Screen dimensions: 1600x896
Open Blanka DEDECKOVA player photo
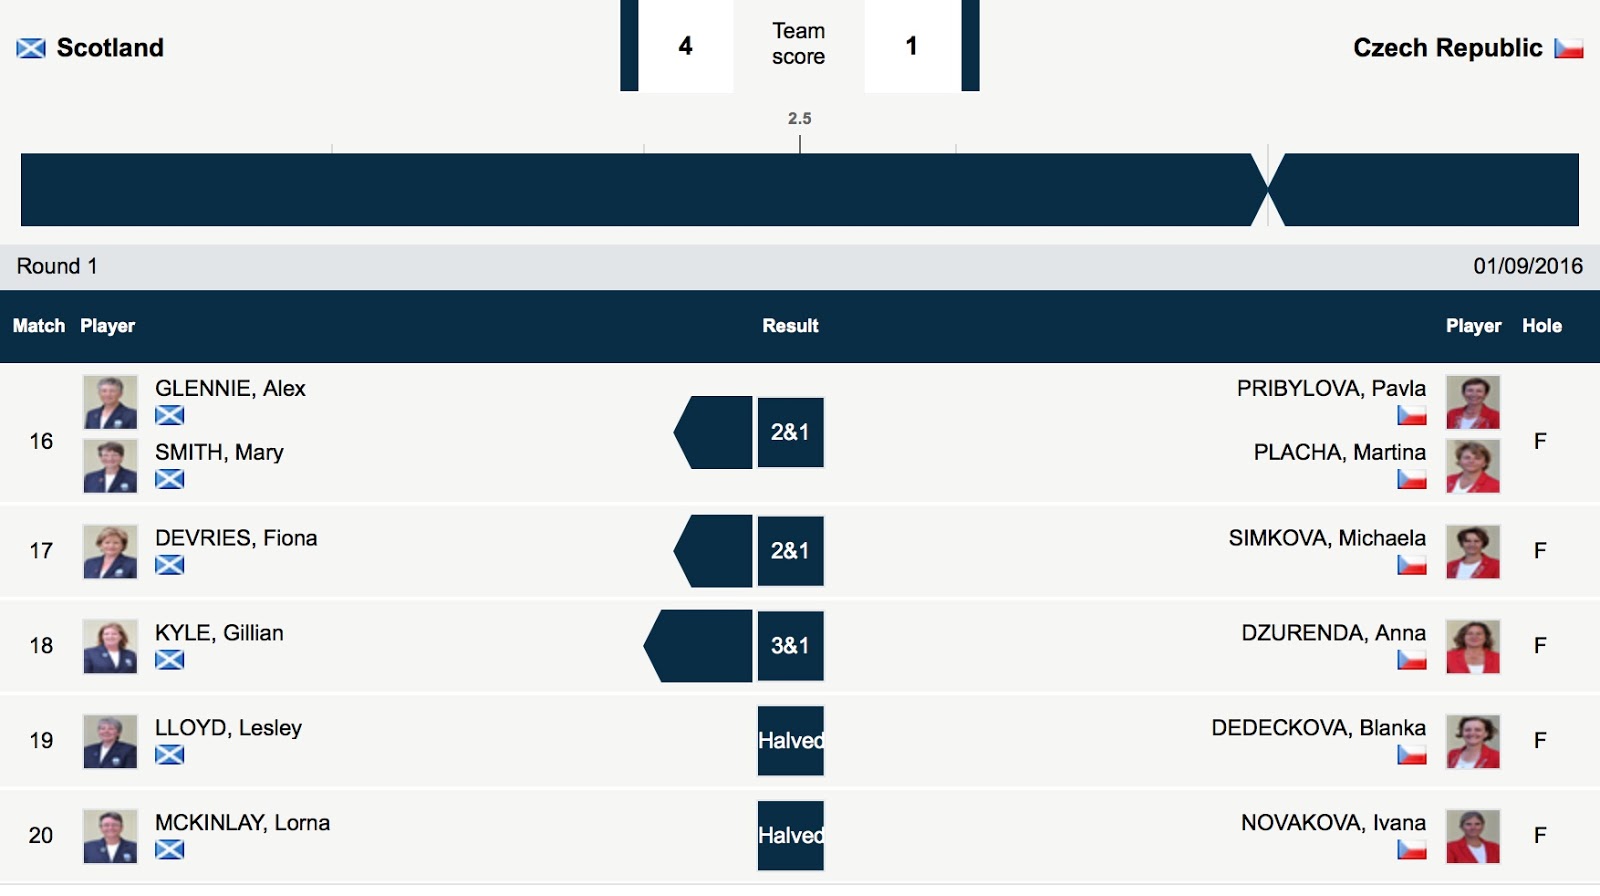(x=1473, y=741)
